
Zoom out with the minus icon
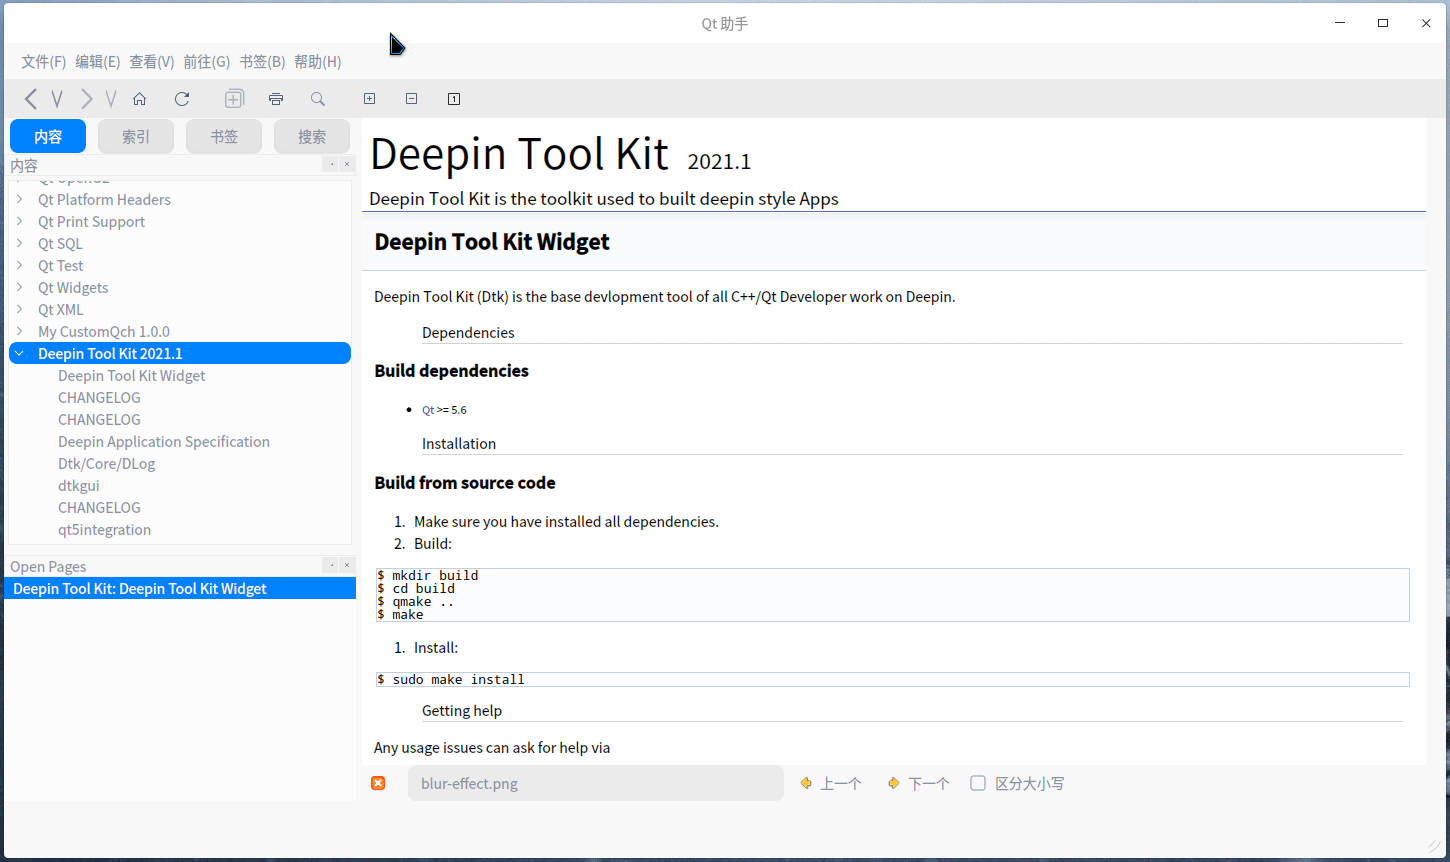[x=411, y=99]
